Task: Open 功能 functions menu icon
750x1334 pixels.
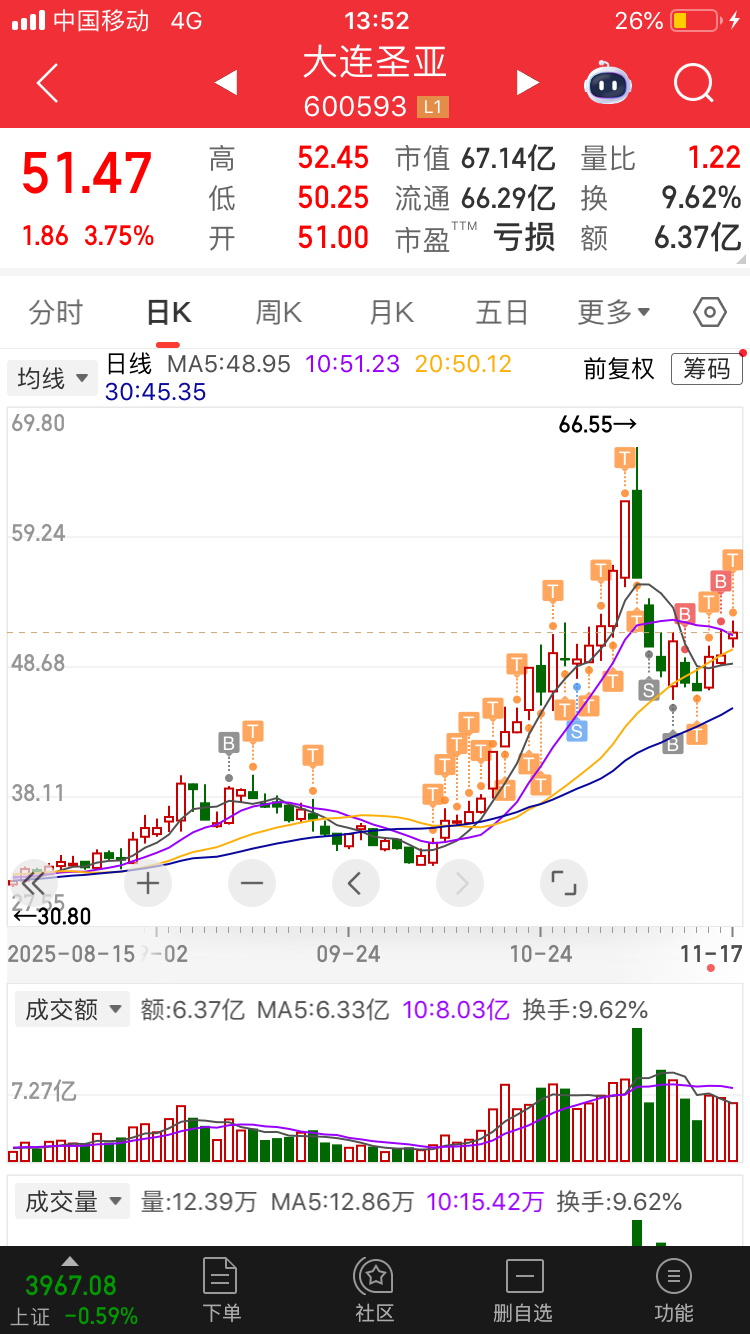Action: [673, 1290]
